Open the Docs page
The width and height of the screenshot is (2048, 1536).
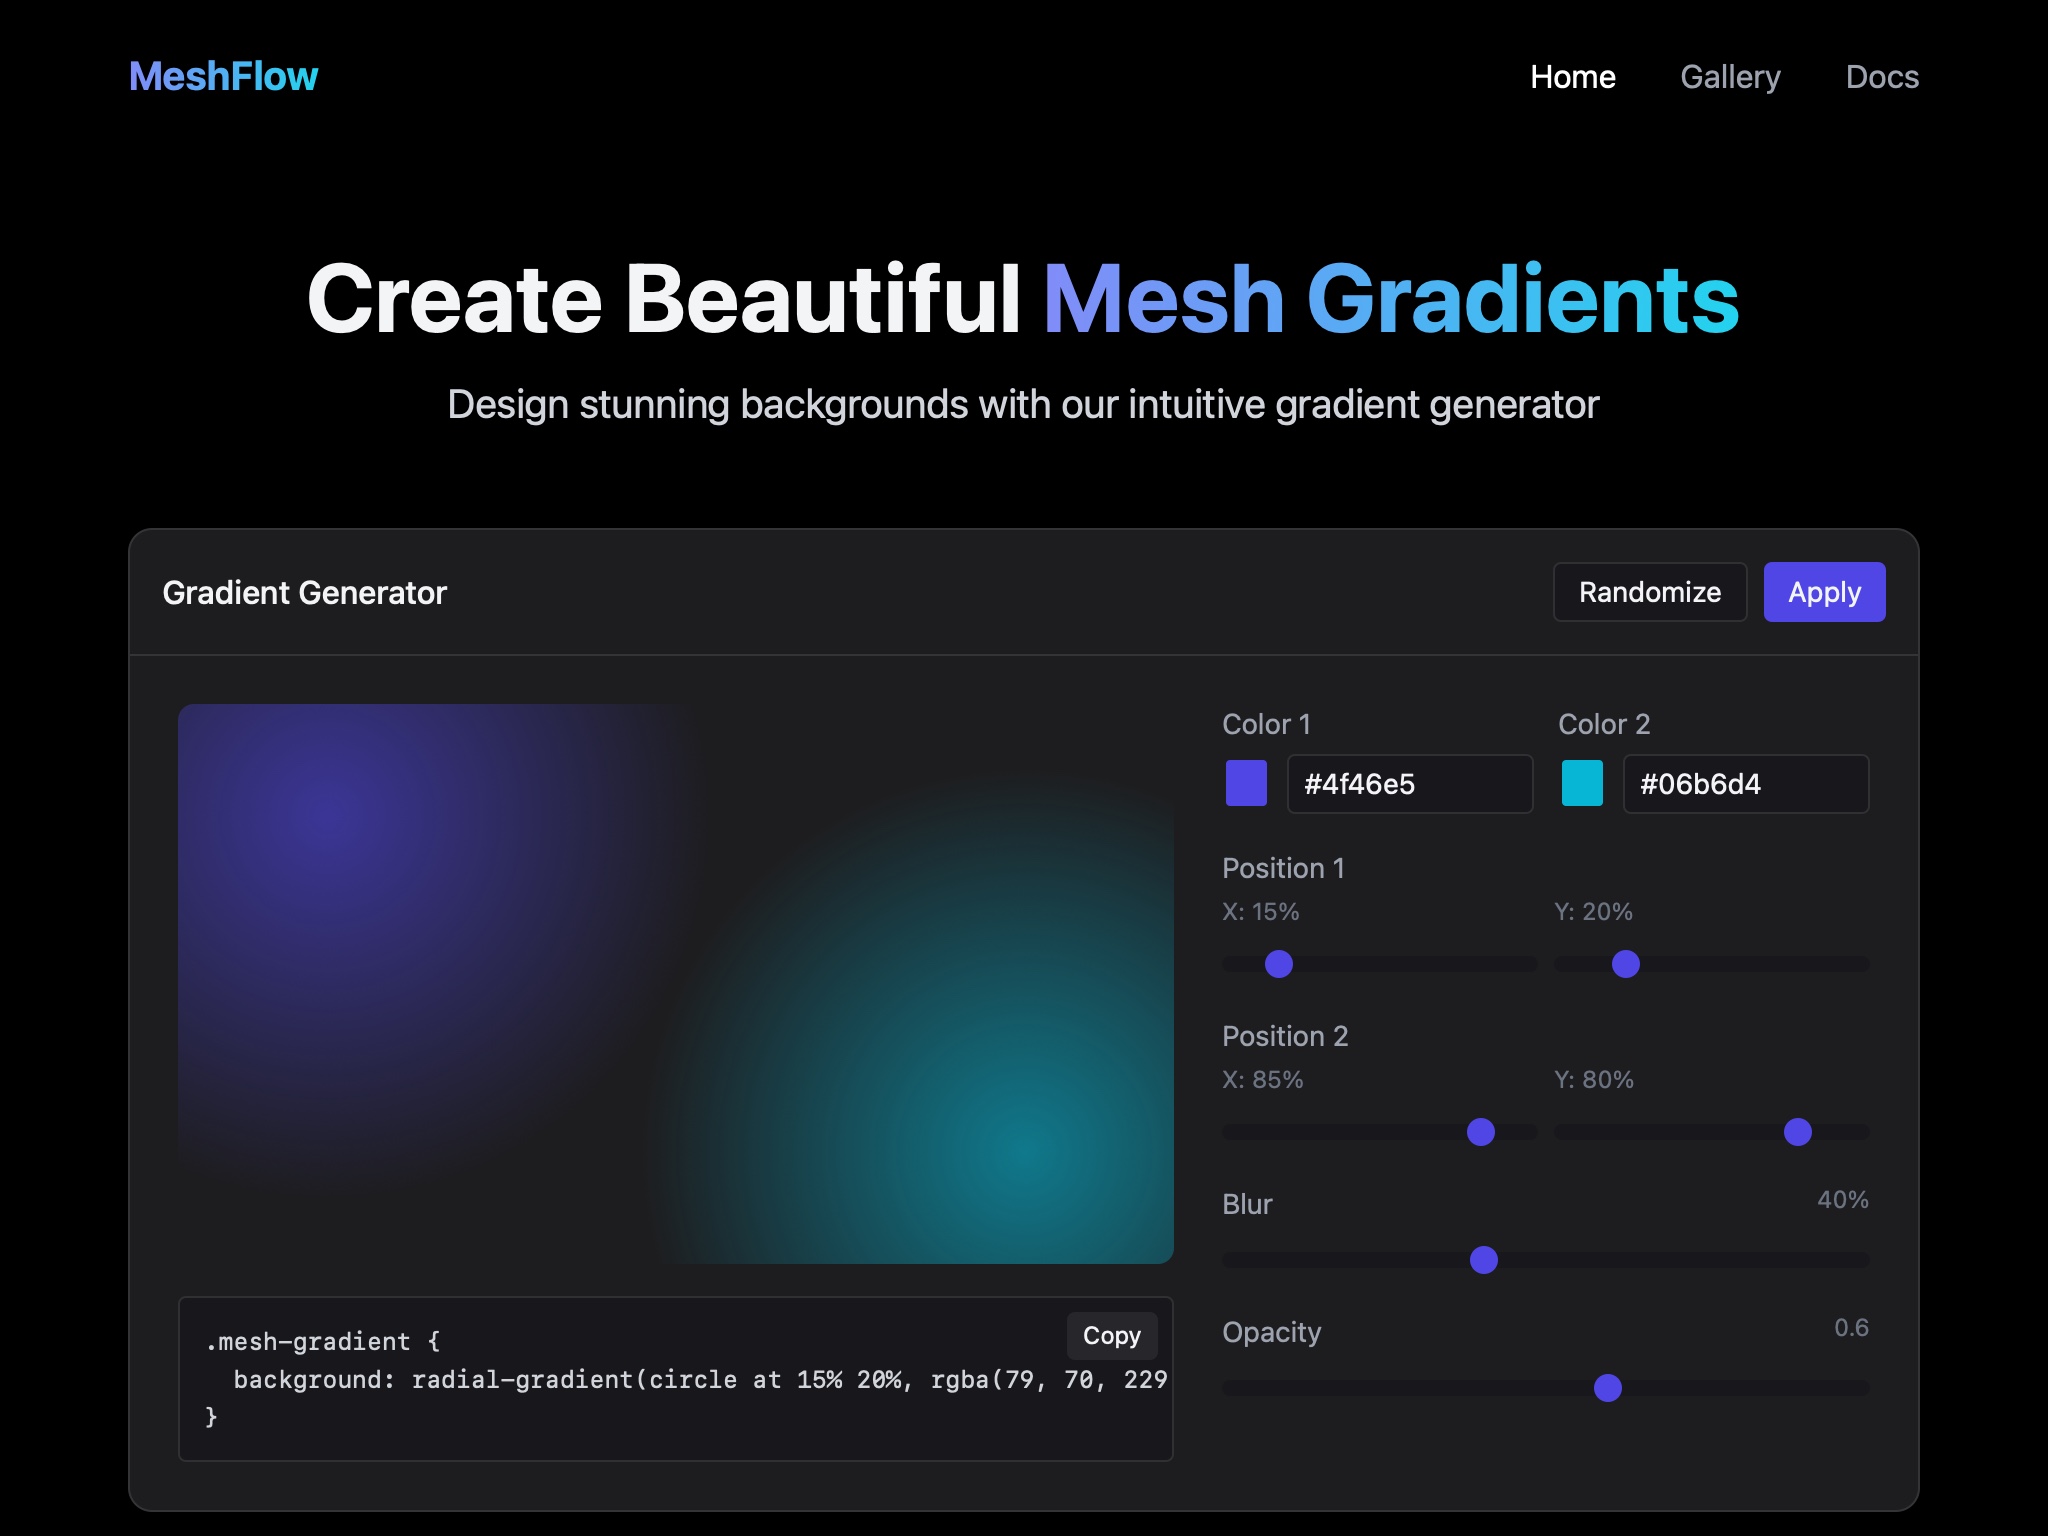point(1882,77)
